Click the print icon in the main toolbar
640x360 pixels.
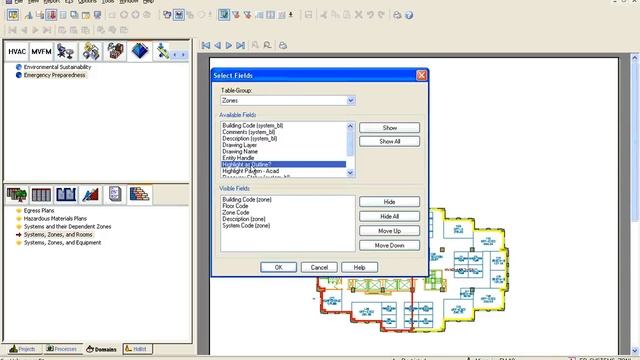pos(397,15)
